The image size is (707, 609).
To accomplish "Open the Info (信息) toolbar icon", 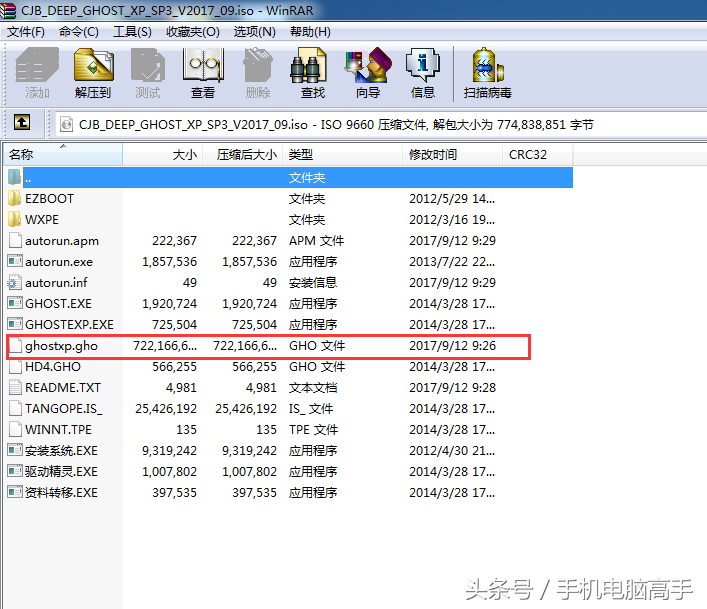I will click(x=423, y=73).
